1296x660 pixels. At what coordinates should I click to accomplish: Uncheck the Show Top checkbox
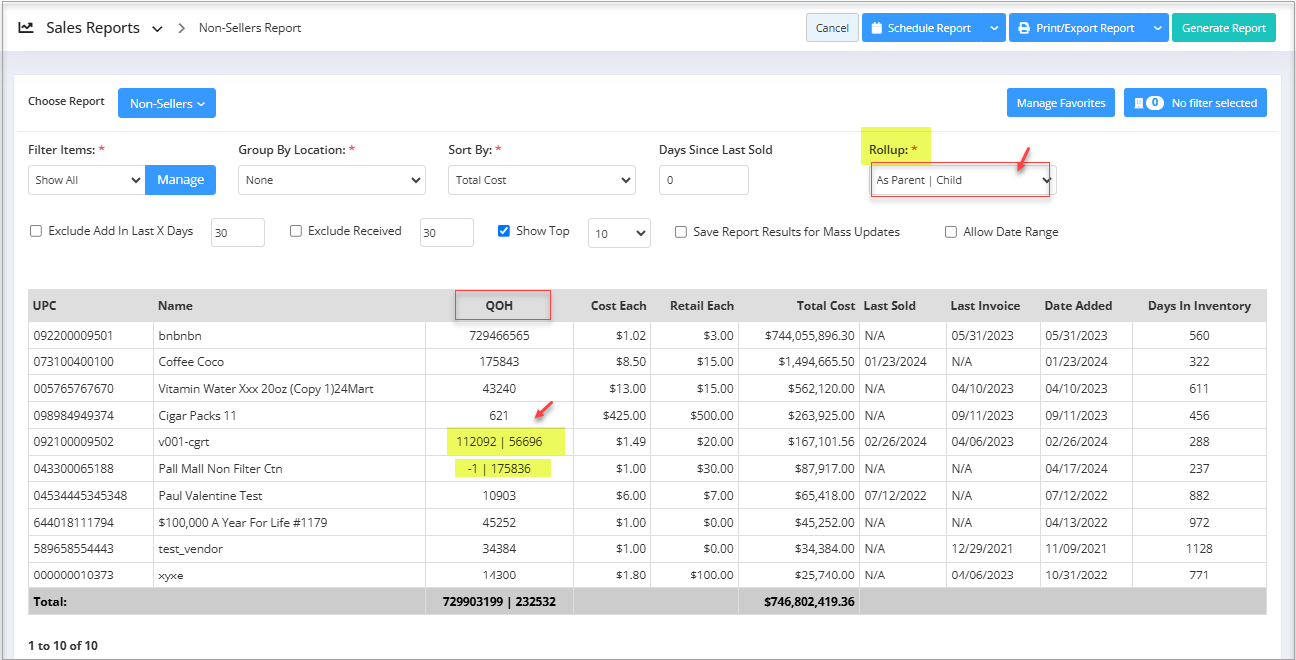pos(504,231)
